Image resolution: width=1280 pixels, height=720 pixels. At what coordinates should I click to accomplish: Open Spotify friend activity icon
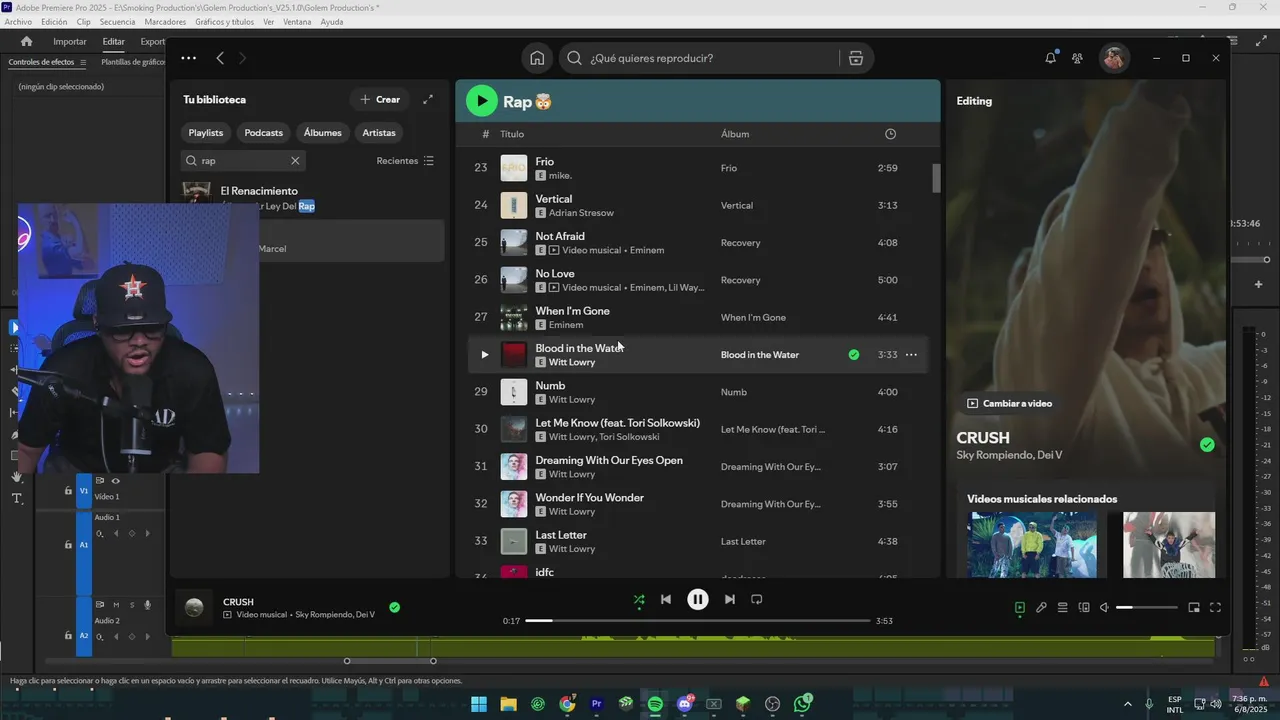(x=1077, y=58)
